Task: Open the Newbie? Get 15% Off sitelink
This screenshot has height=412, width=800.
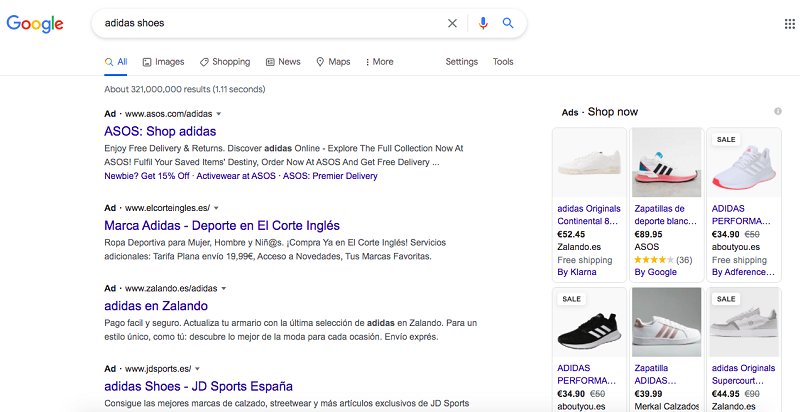Action: click(x=147, y=176)
